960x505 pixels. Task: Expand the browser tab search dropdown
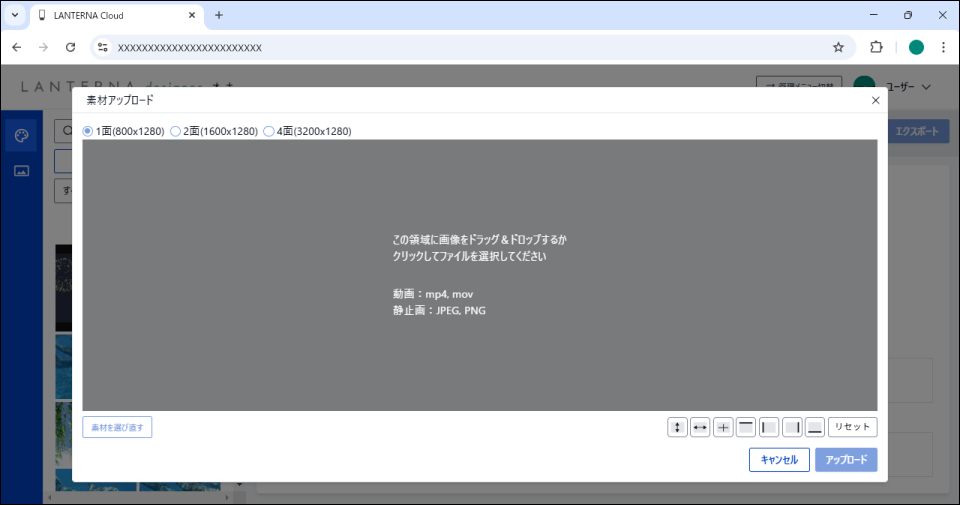point(15,15)
